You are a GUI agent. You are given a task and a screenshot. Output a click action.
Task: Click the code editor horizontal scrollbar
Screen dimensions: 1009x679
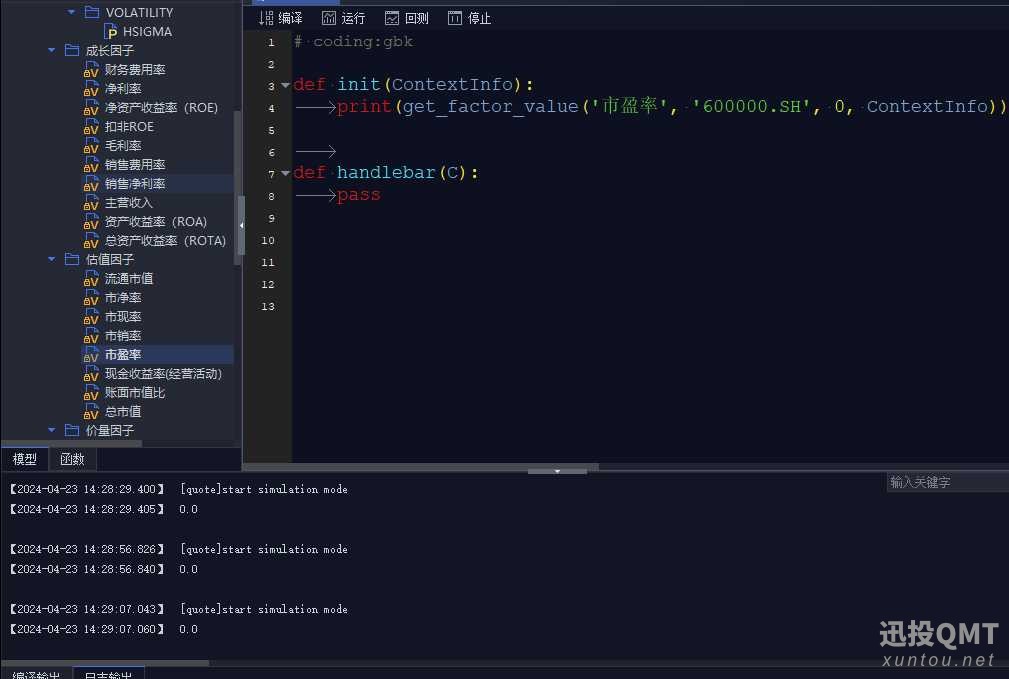[421, 466]
